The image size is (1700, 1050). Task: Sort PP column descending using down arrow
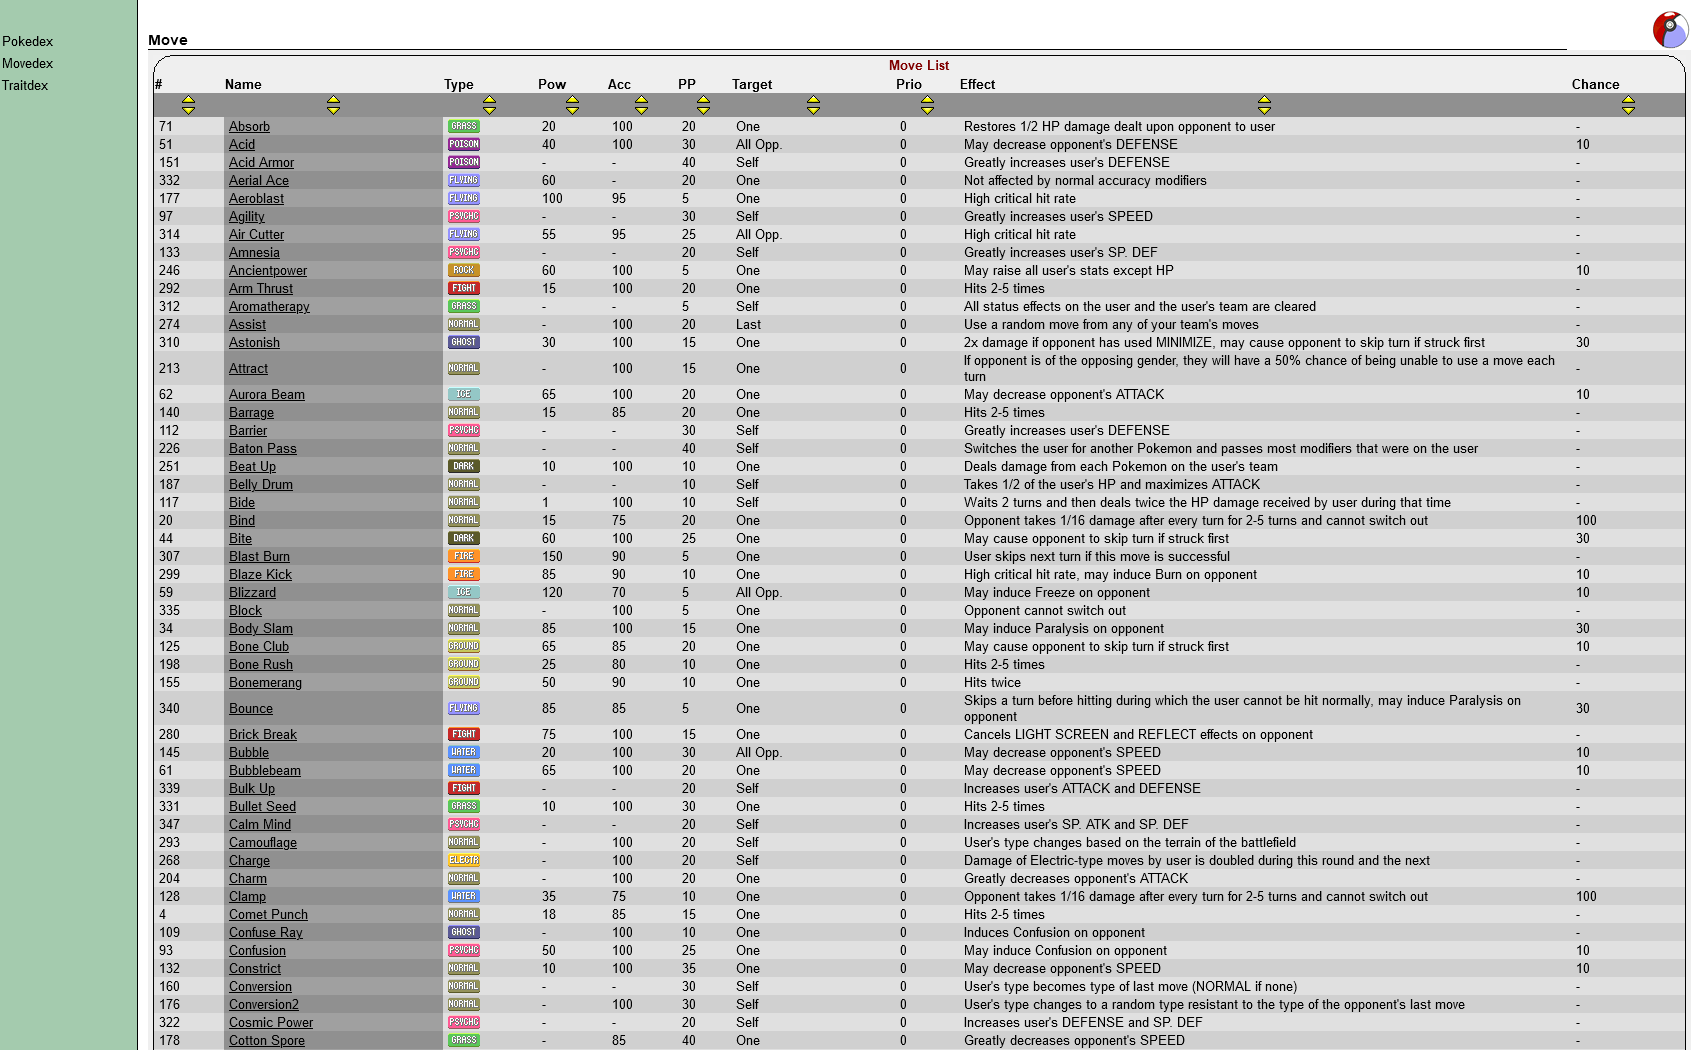(703, 110)
